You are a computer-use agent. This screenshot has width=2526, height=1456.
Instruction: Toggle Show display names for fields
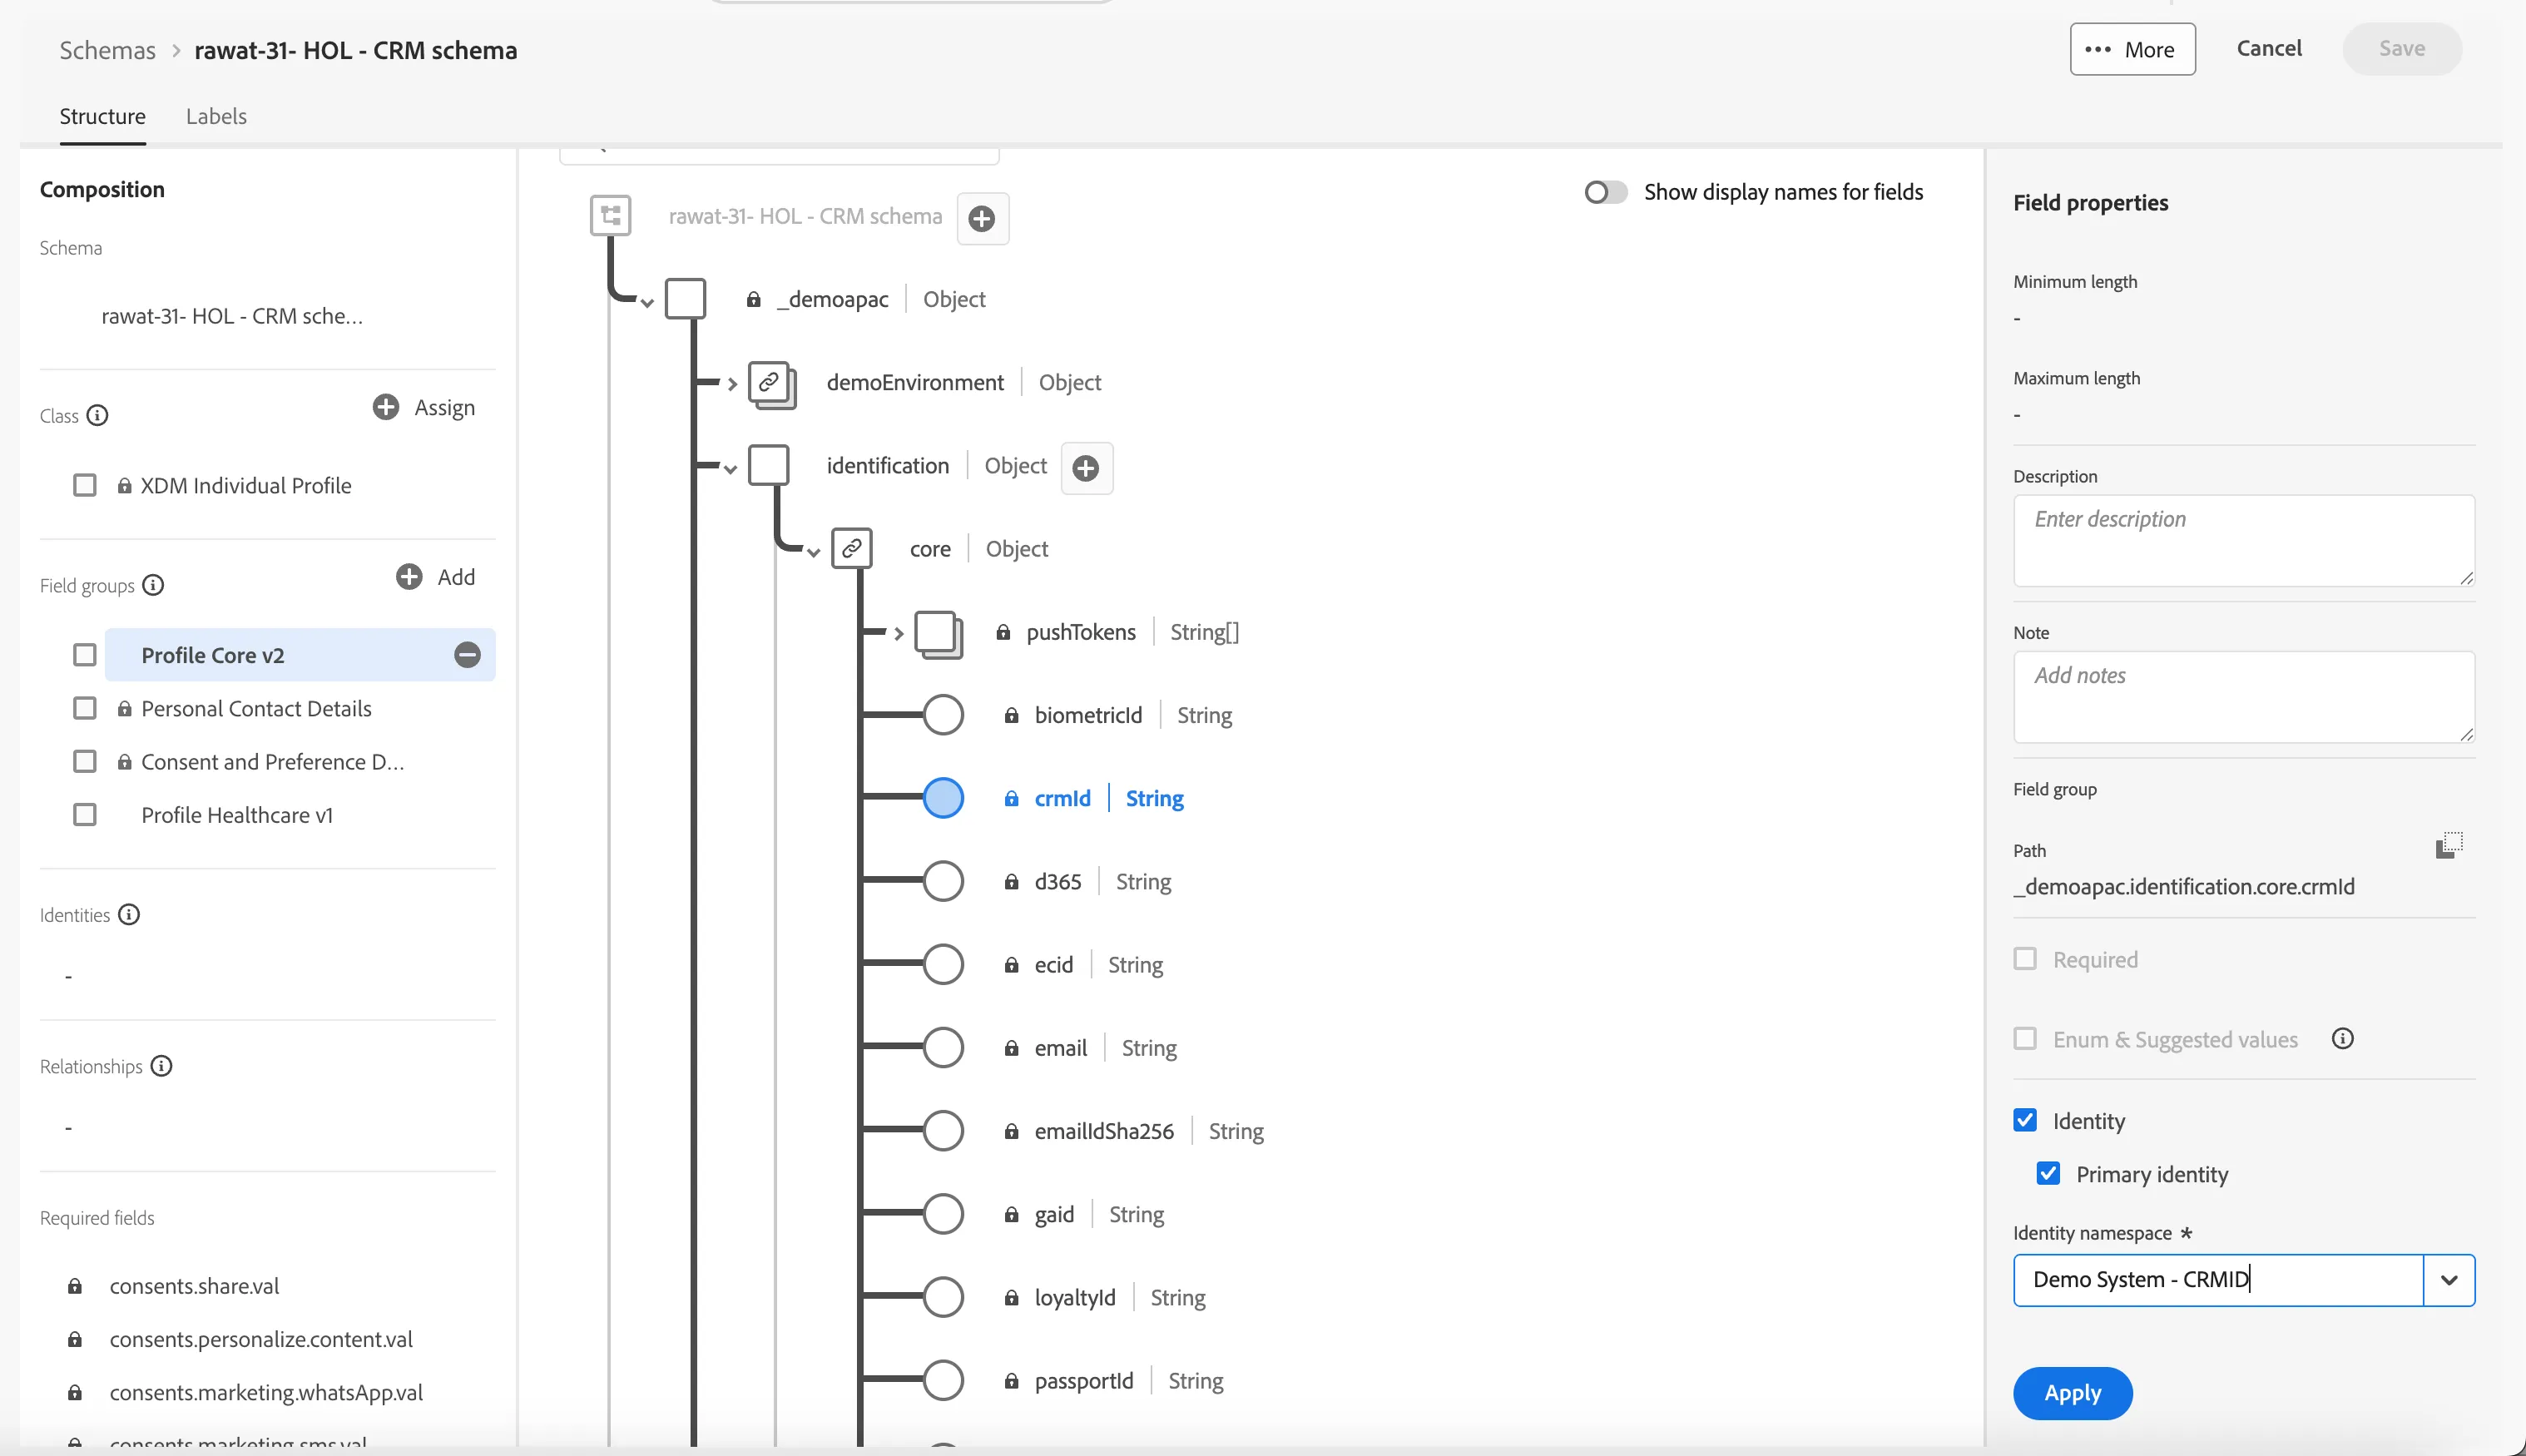coord(1605,192)
